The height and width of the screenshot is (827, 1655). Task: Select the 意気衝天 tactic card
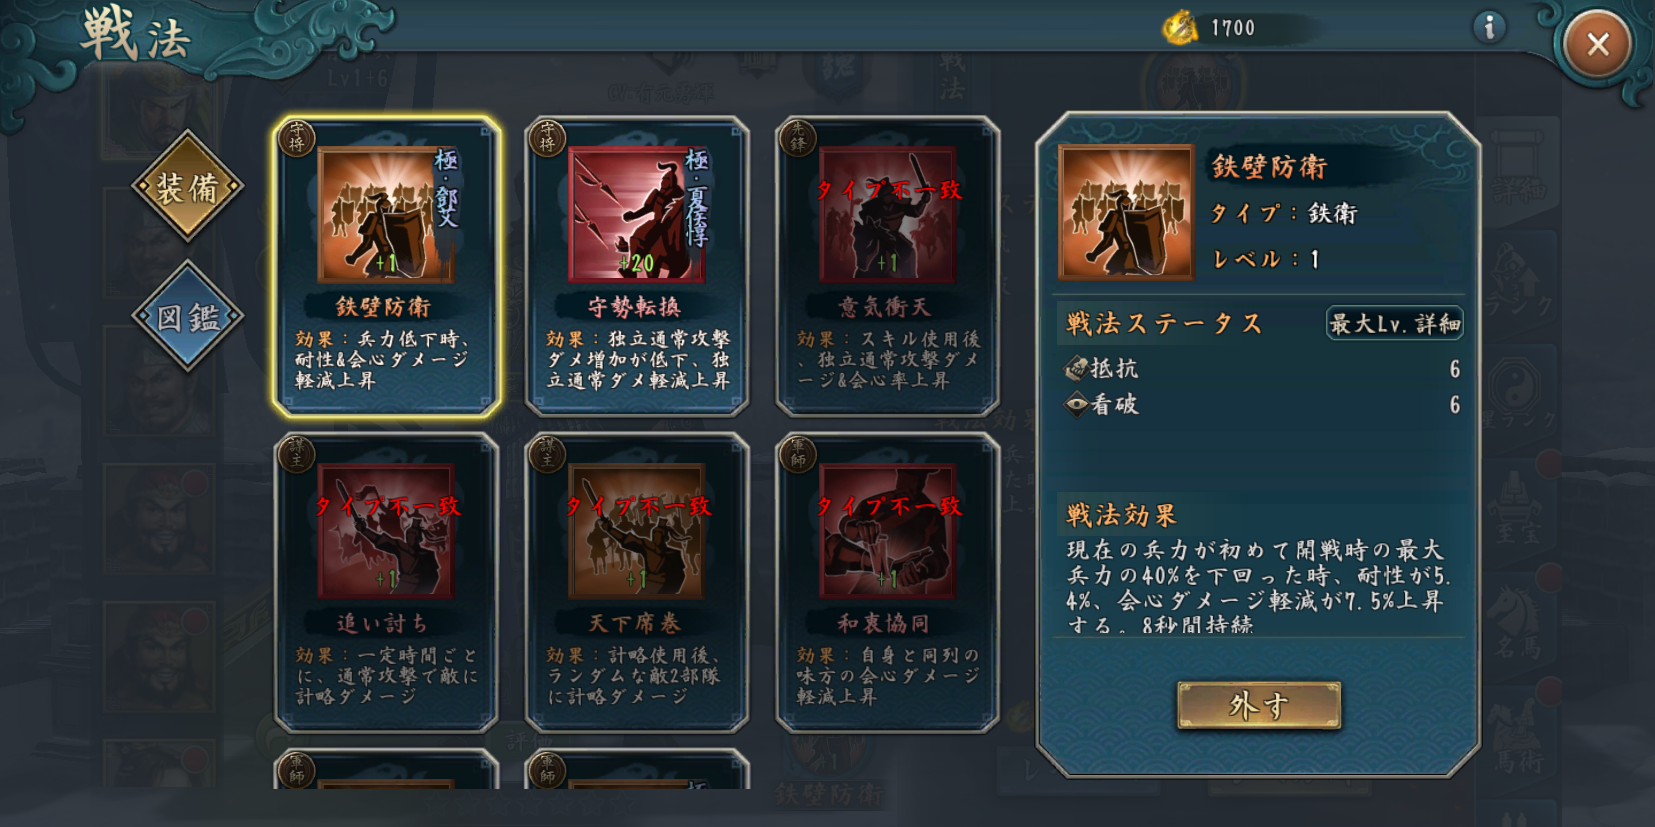888,265
